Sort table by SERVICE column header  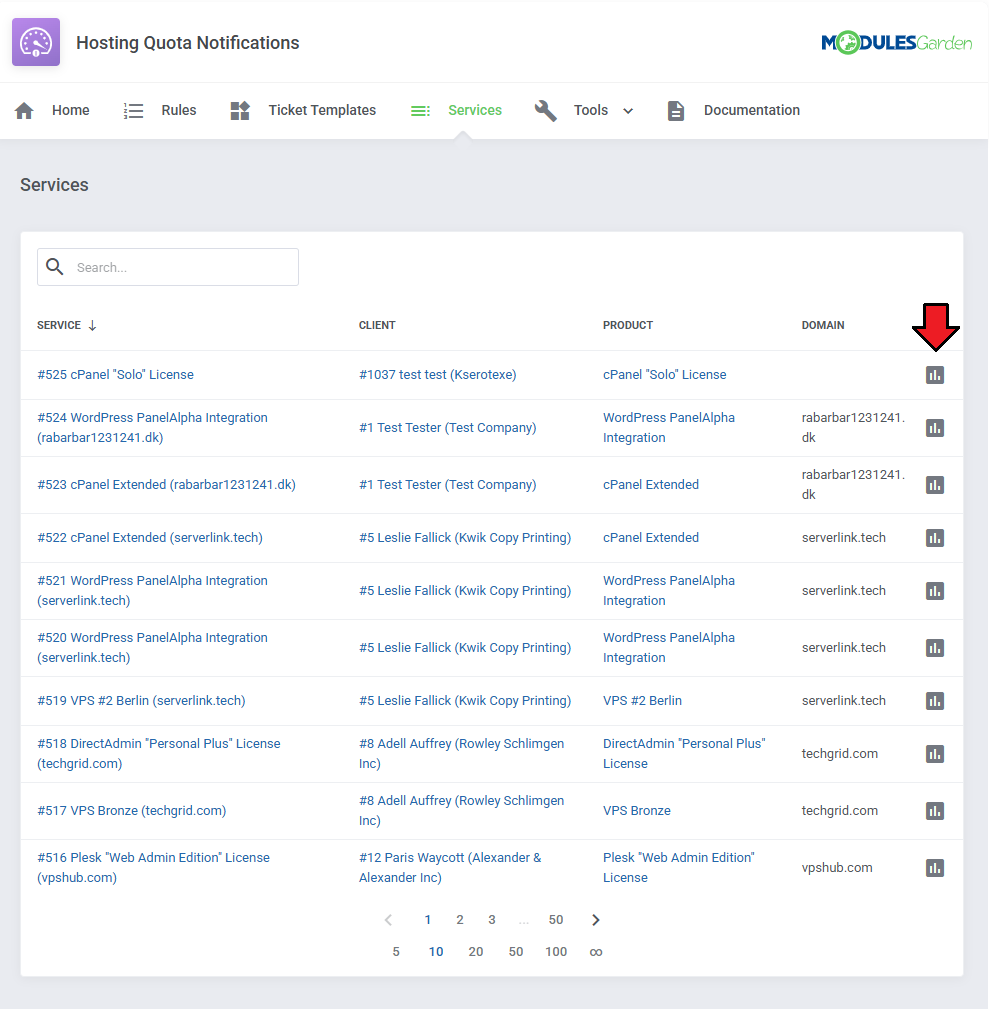(x=59, y=325)
